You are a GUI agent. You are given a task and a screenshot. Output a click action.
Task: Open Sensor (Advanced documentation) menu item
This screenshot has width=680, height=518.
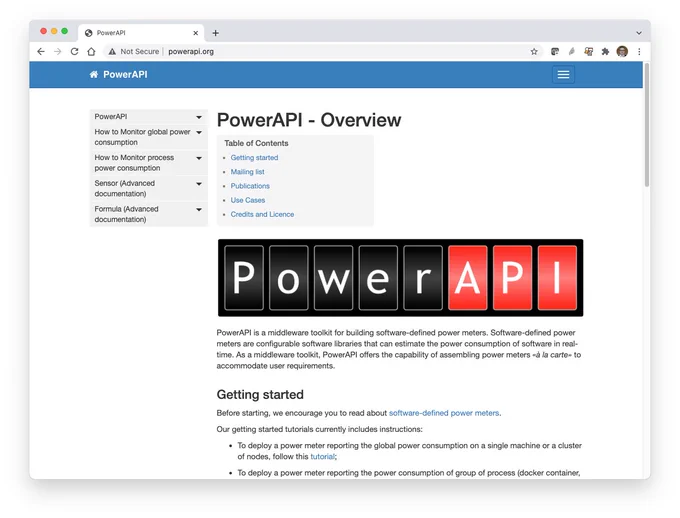coord(149,188)
